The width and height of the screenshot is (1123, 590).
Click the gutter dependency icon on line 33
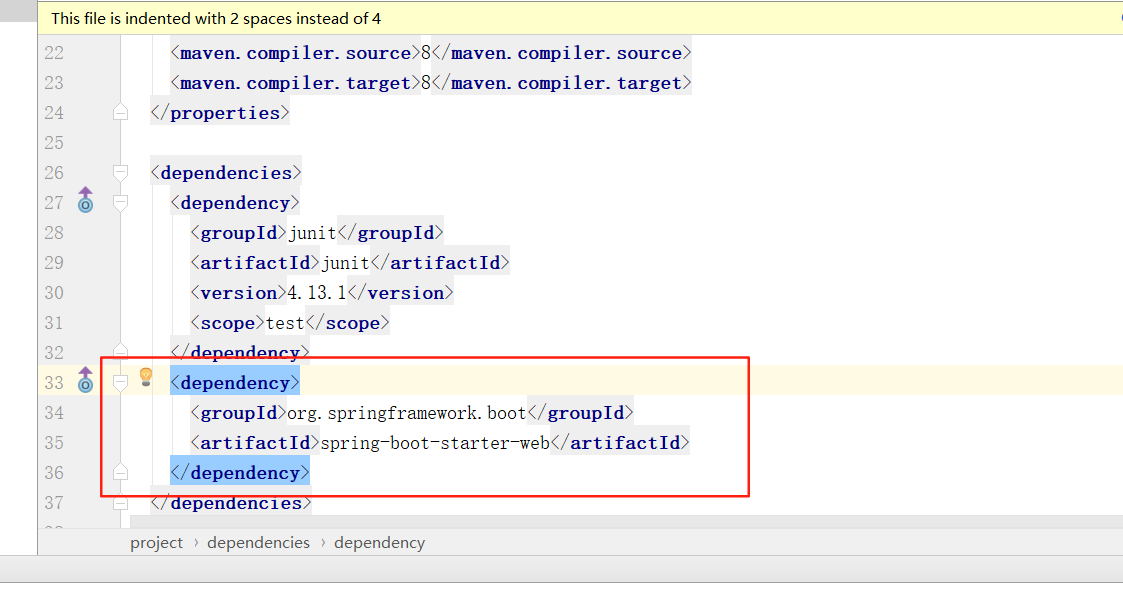click(x=85, y=379)
